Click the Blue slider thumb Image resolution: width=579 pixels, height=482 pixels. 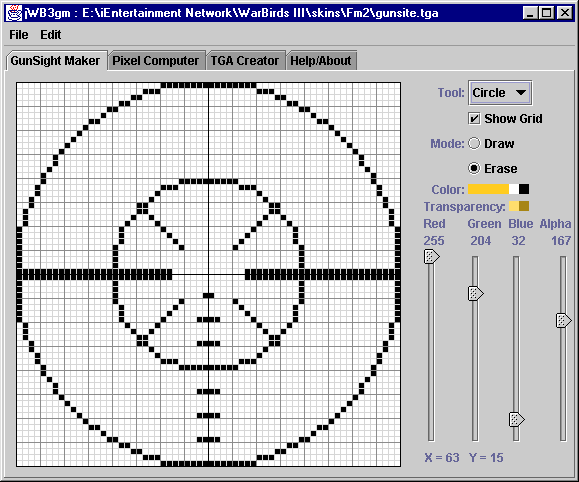517,420
